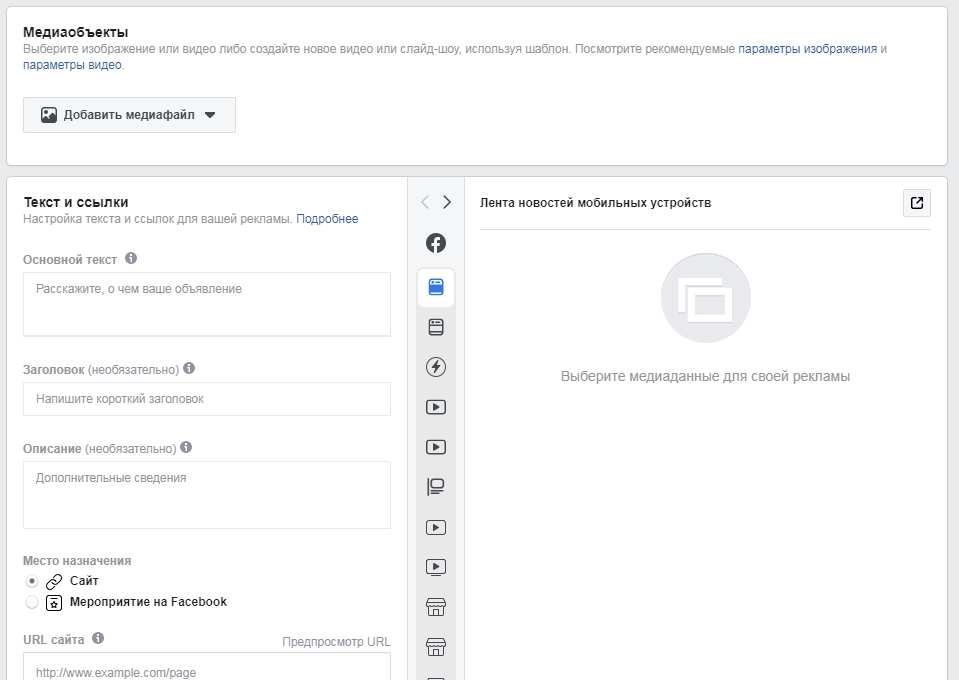
Task: Select the mobile news feed preview icon
Action: tap(435, 287)
